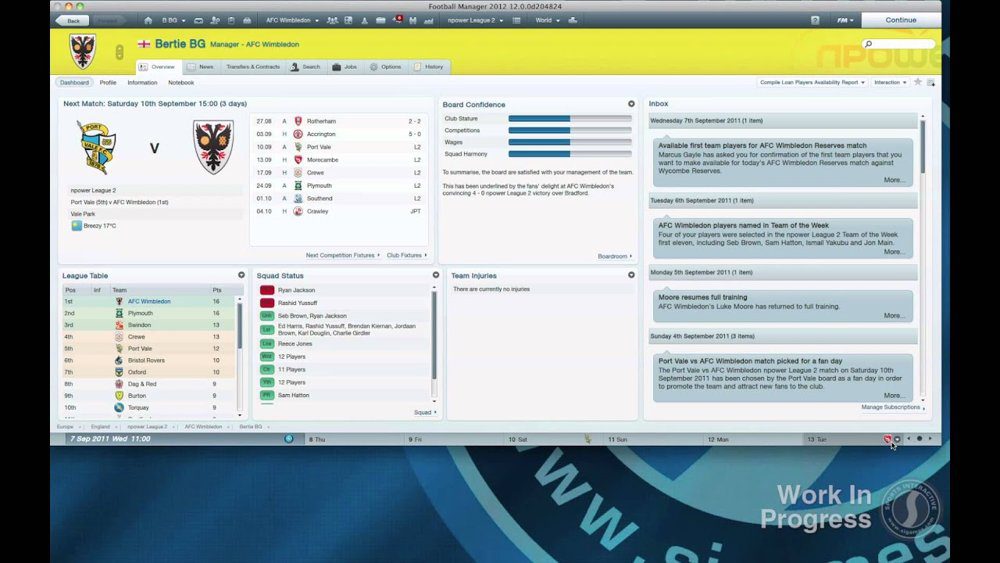Open the Club Fixtures link
Screen dimensions: 1000x563
pos(406,255)
